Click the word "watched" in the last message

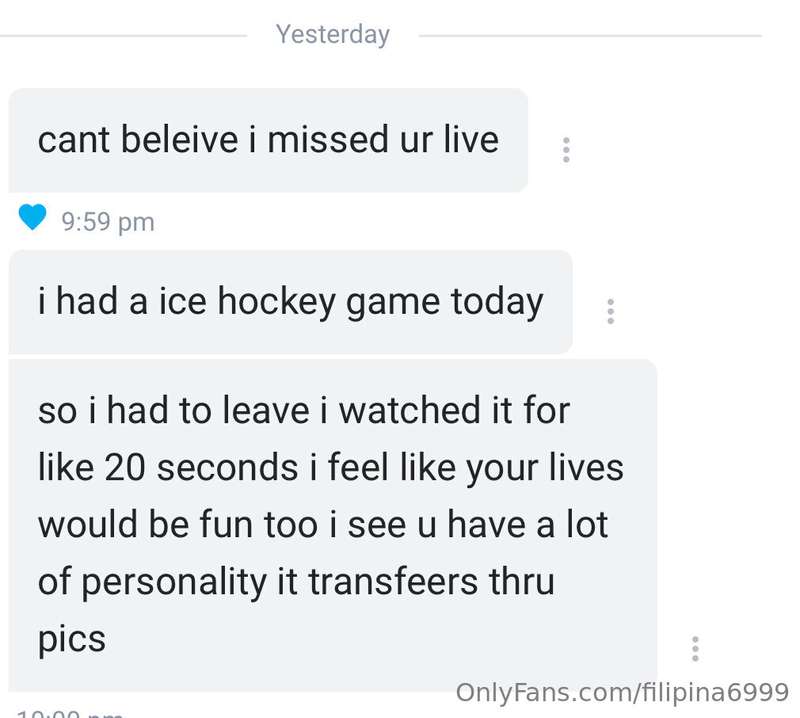[x=410, y=410]
